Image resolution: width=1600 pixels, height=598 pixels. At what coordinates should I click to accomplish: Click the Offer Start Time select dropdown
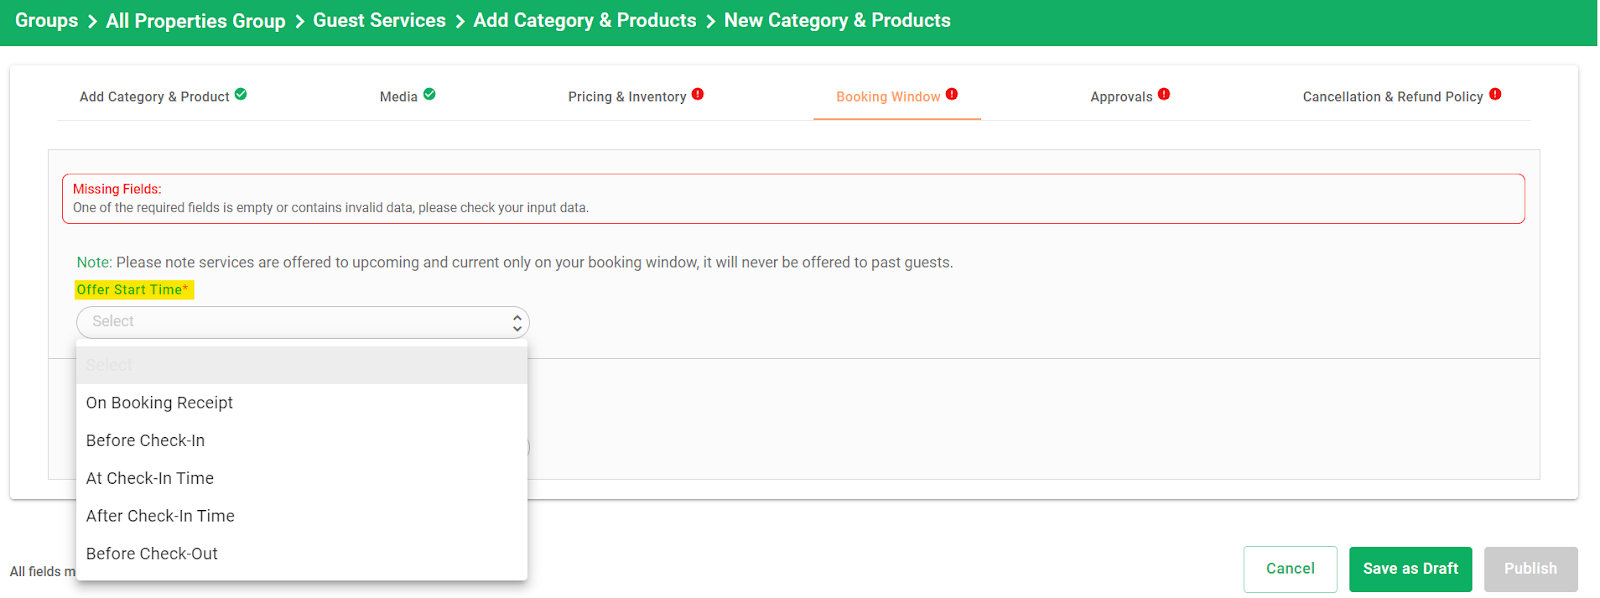click(303, 322)
